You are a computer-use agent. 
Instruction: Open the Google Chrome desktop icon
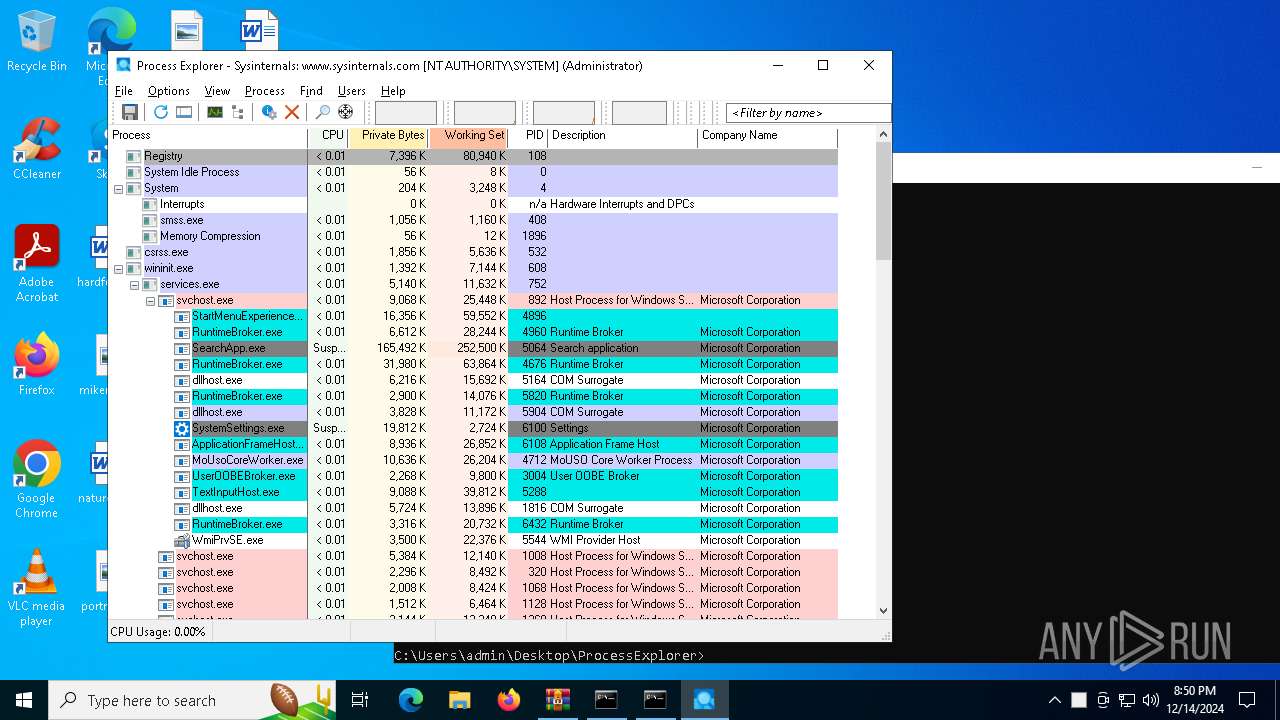(37, 479)
